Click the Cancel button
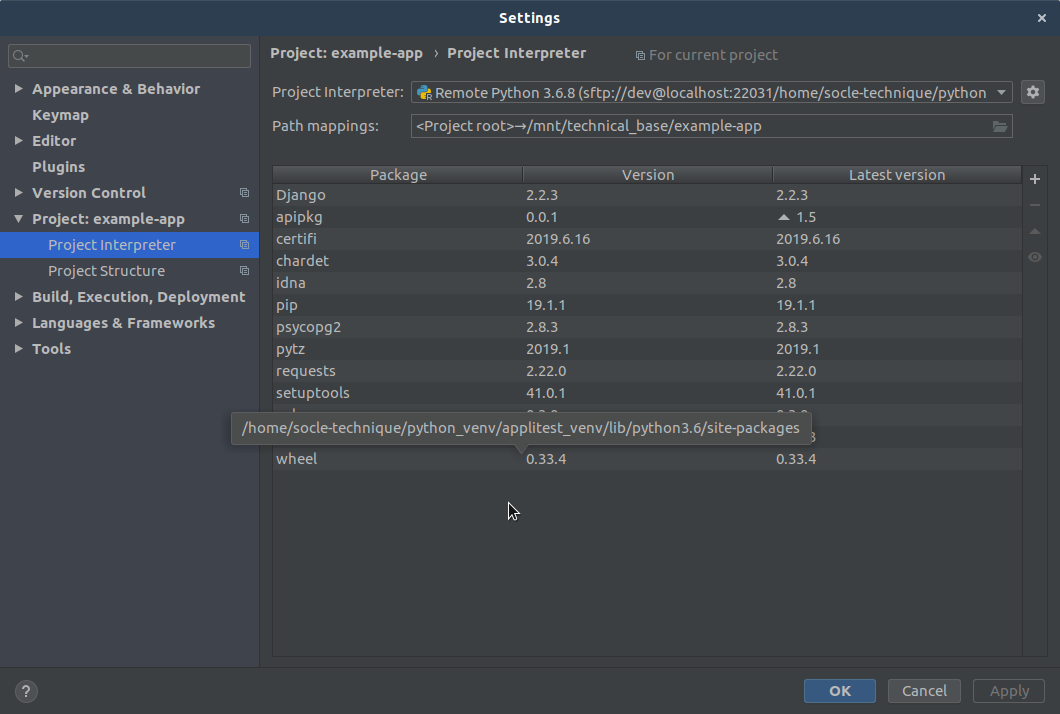The width and height of the screenshot is (1060, 714). pos(924,691)
